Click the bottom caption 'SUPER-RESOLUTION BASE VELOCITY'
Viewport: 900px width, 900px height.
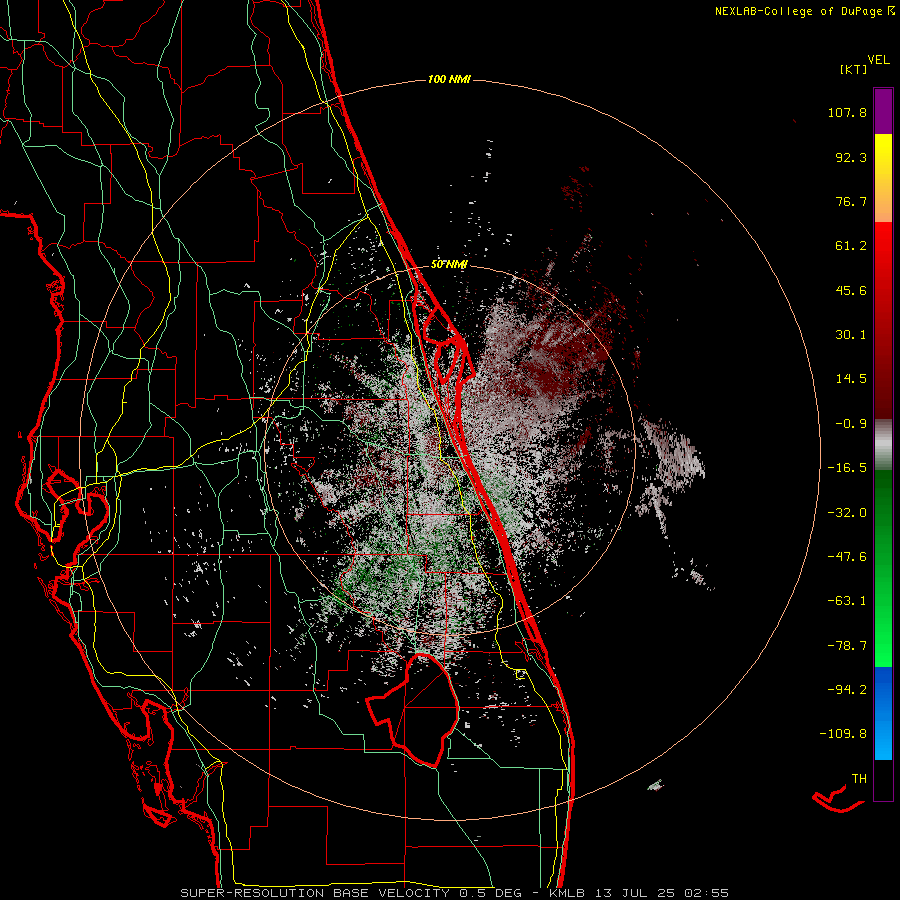[315, 893]
